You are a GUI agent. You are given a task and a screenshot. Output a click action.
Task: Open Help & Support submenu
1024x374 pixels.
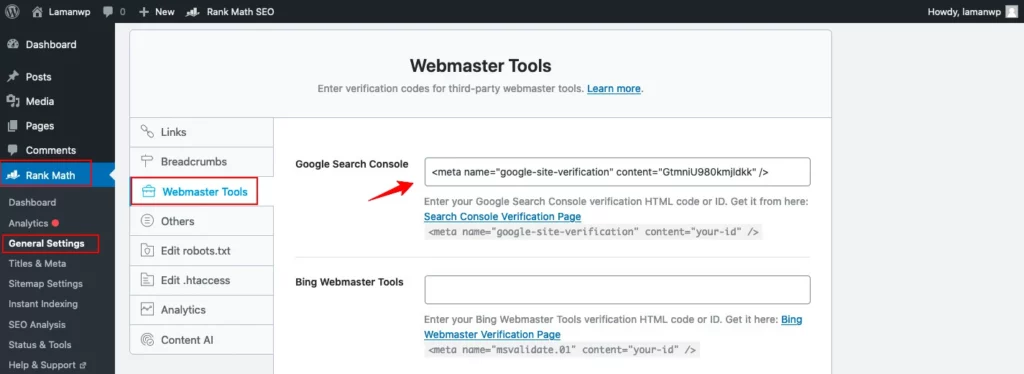(x=42, y=366)
